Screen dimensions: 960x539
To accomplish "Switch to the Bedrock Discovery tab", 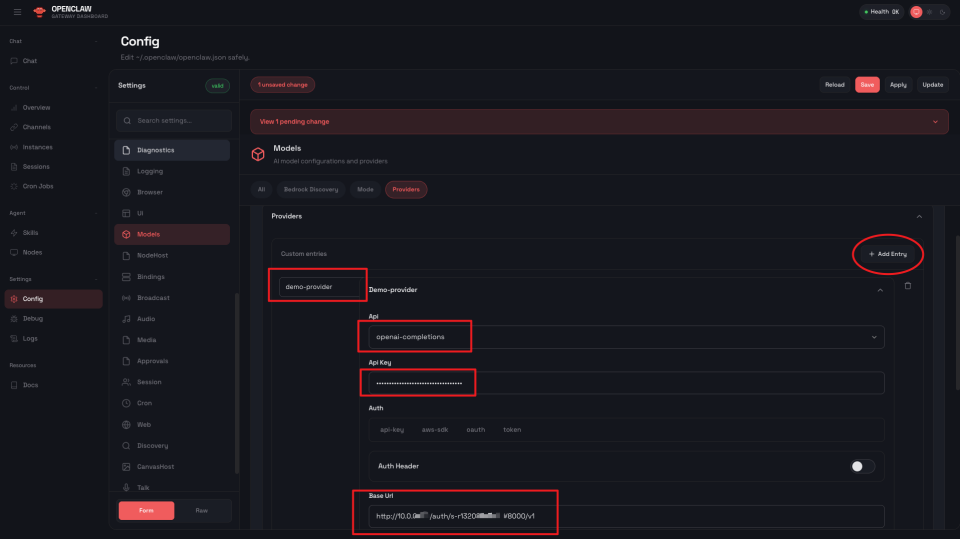I will [312, 189].
